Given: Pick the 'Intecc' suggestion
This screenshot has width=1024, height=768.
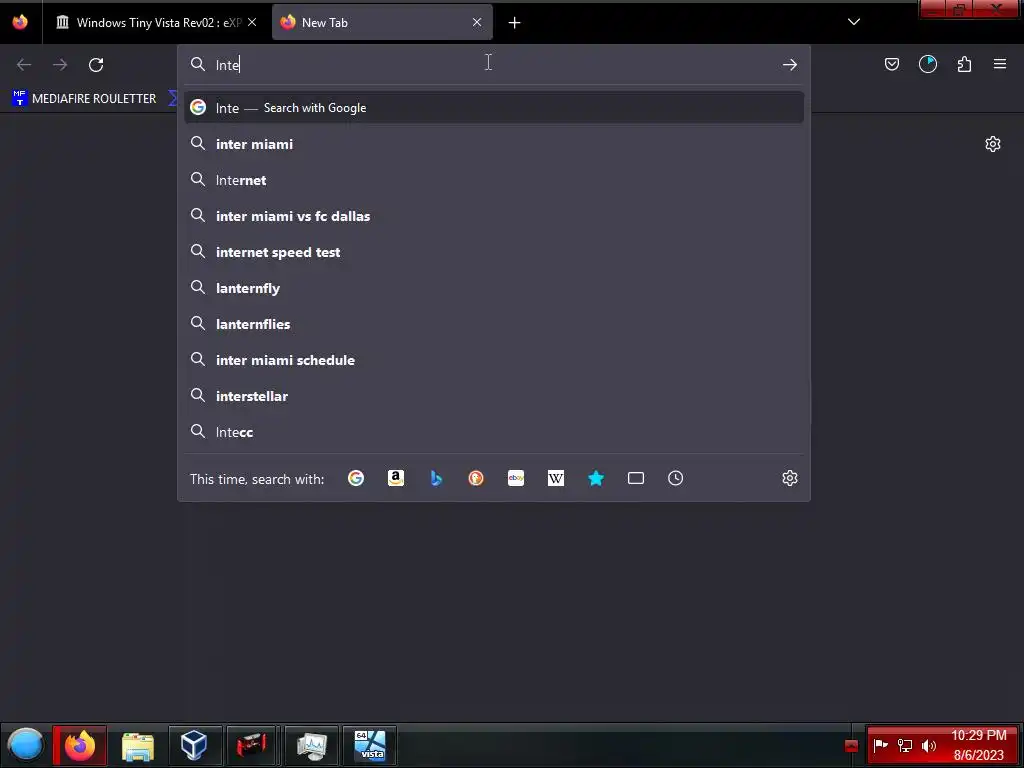Looking at the screenshot, I should 494,432.
